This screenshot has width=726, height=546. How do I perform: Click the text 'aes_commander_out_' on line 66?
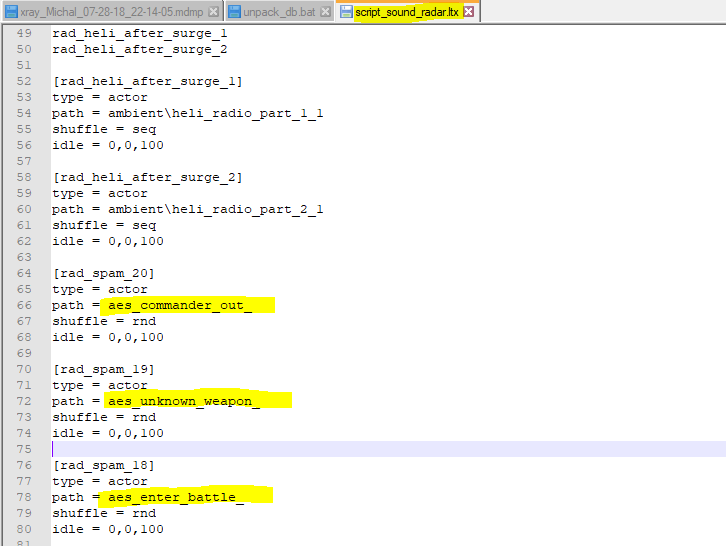(180, 306)
